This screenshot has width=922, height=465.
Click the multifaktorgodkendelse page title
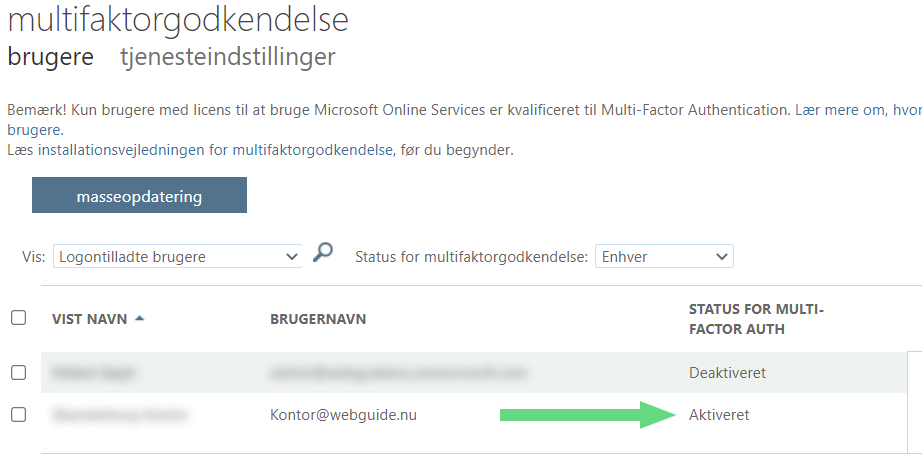(x=178, y=20)
